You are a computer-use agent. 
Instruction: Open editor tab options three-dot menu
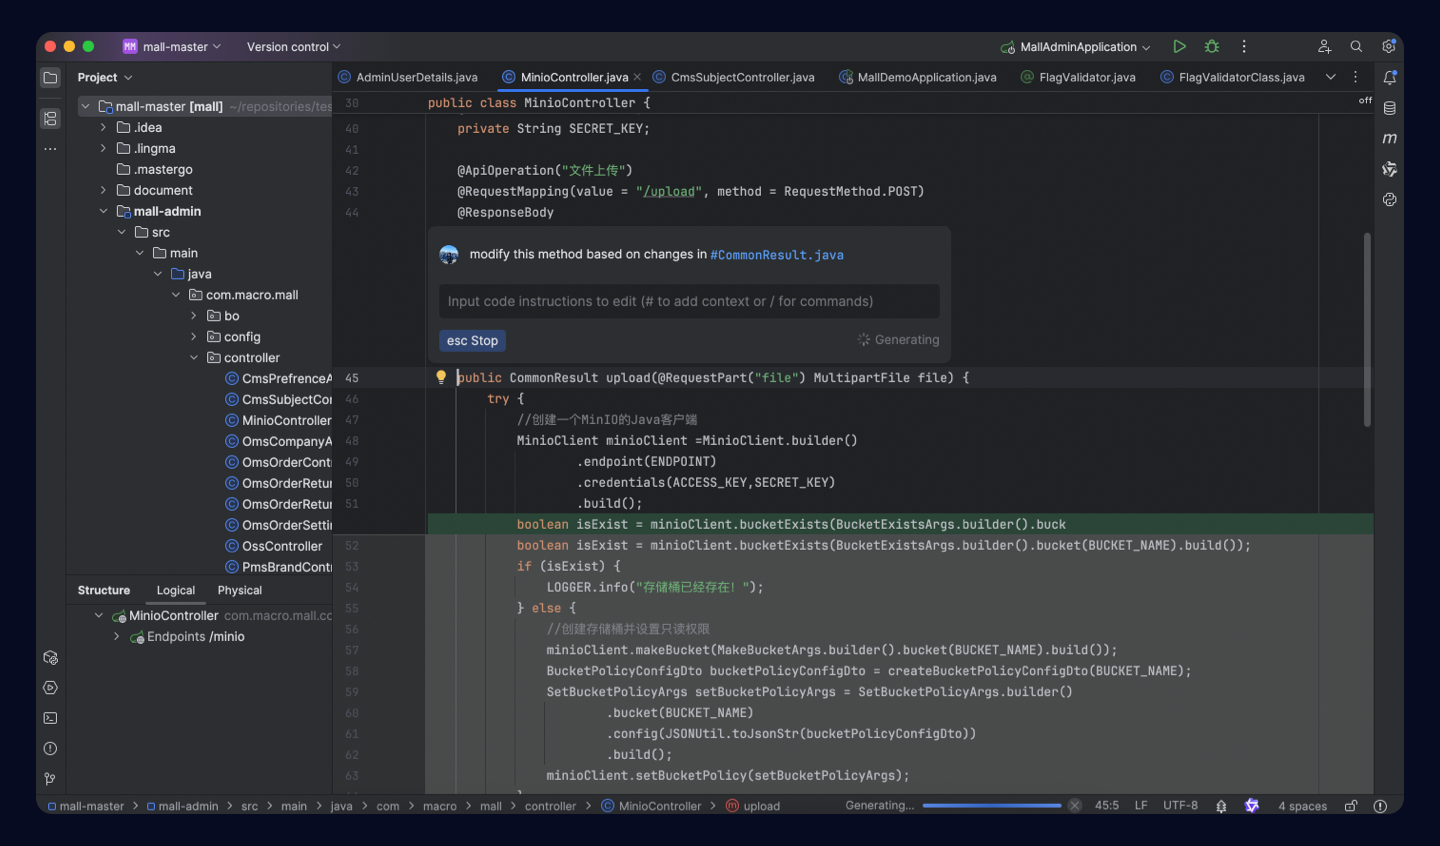1356,77
